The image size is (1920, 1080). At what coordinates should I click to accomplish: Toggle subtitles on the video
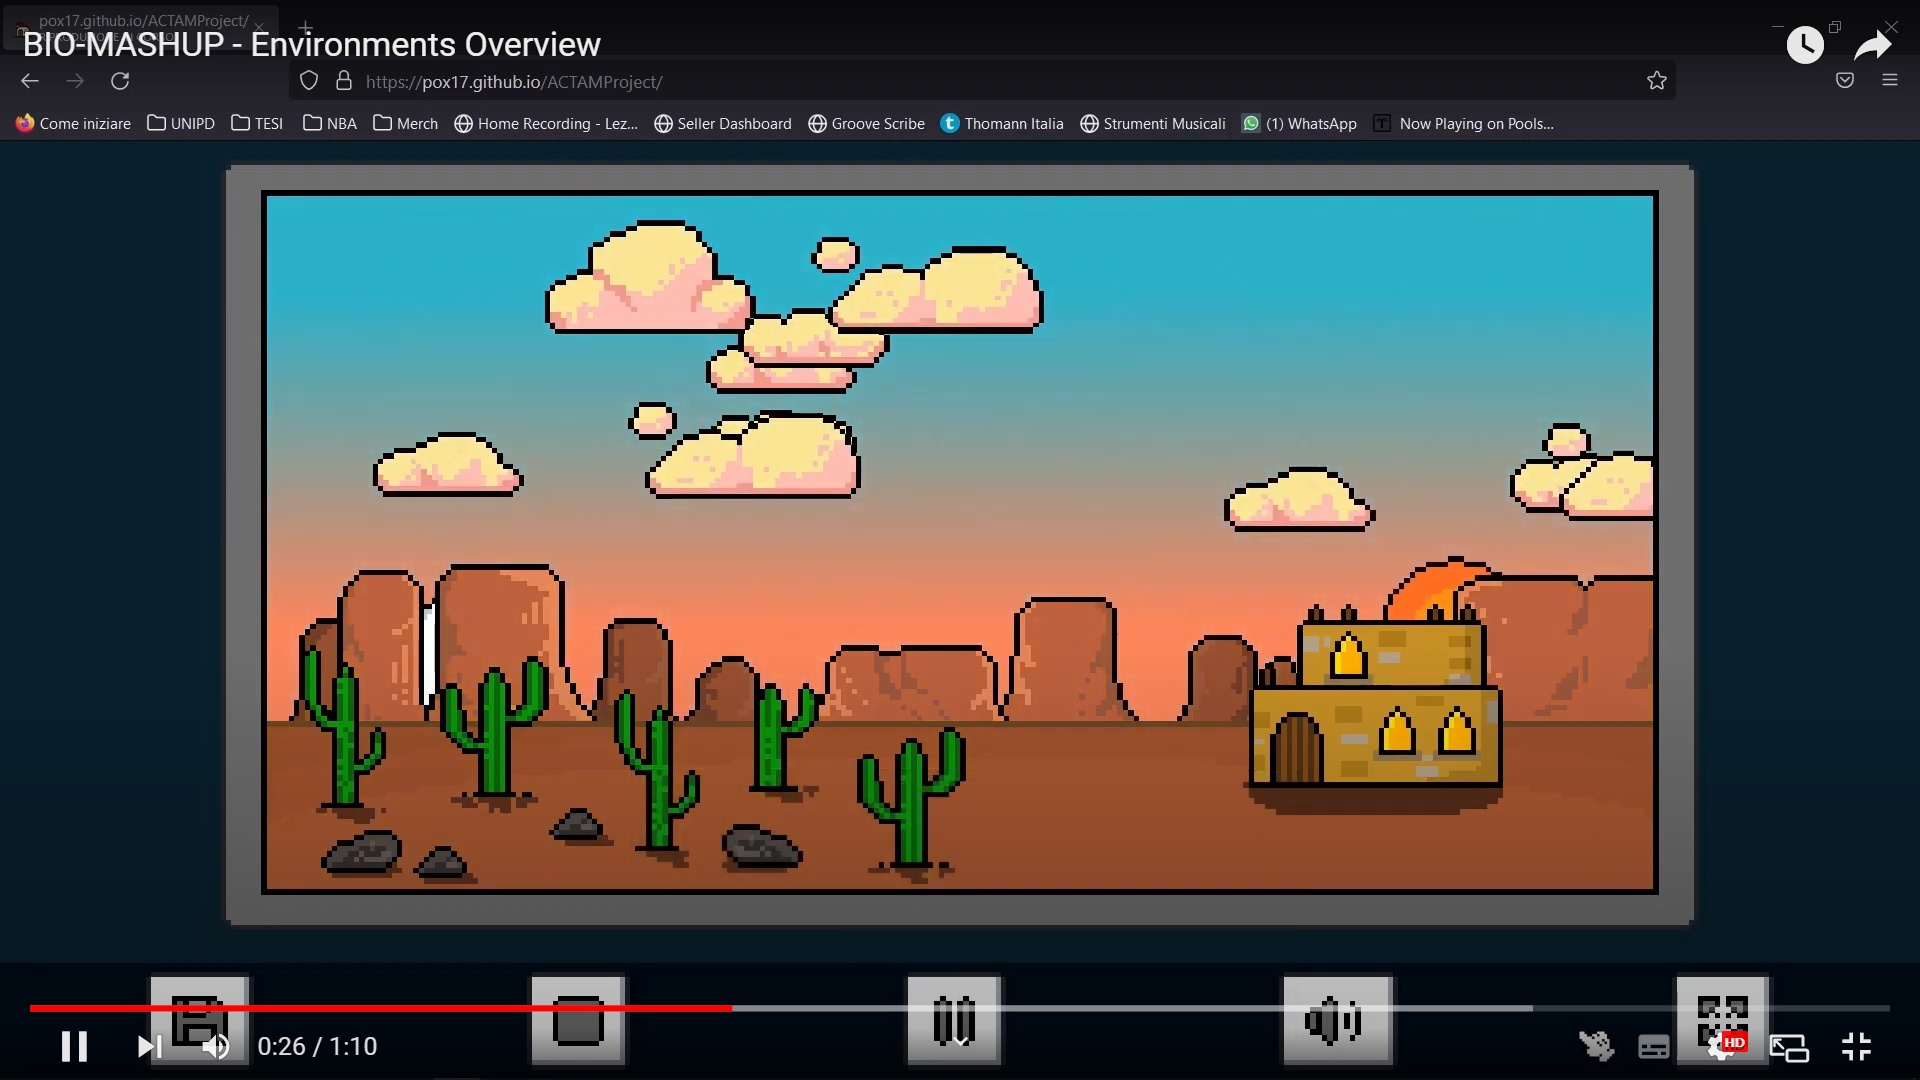pyautogui.click(x=1653, y=1047)
